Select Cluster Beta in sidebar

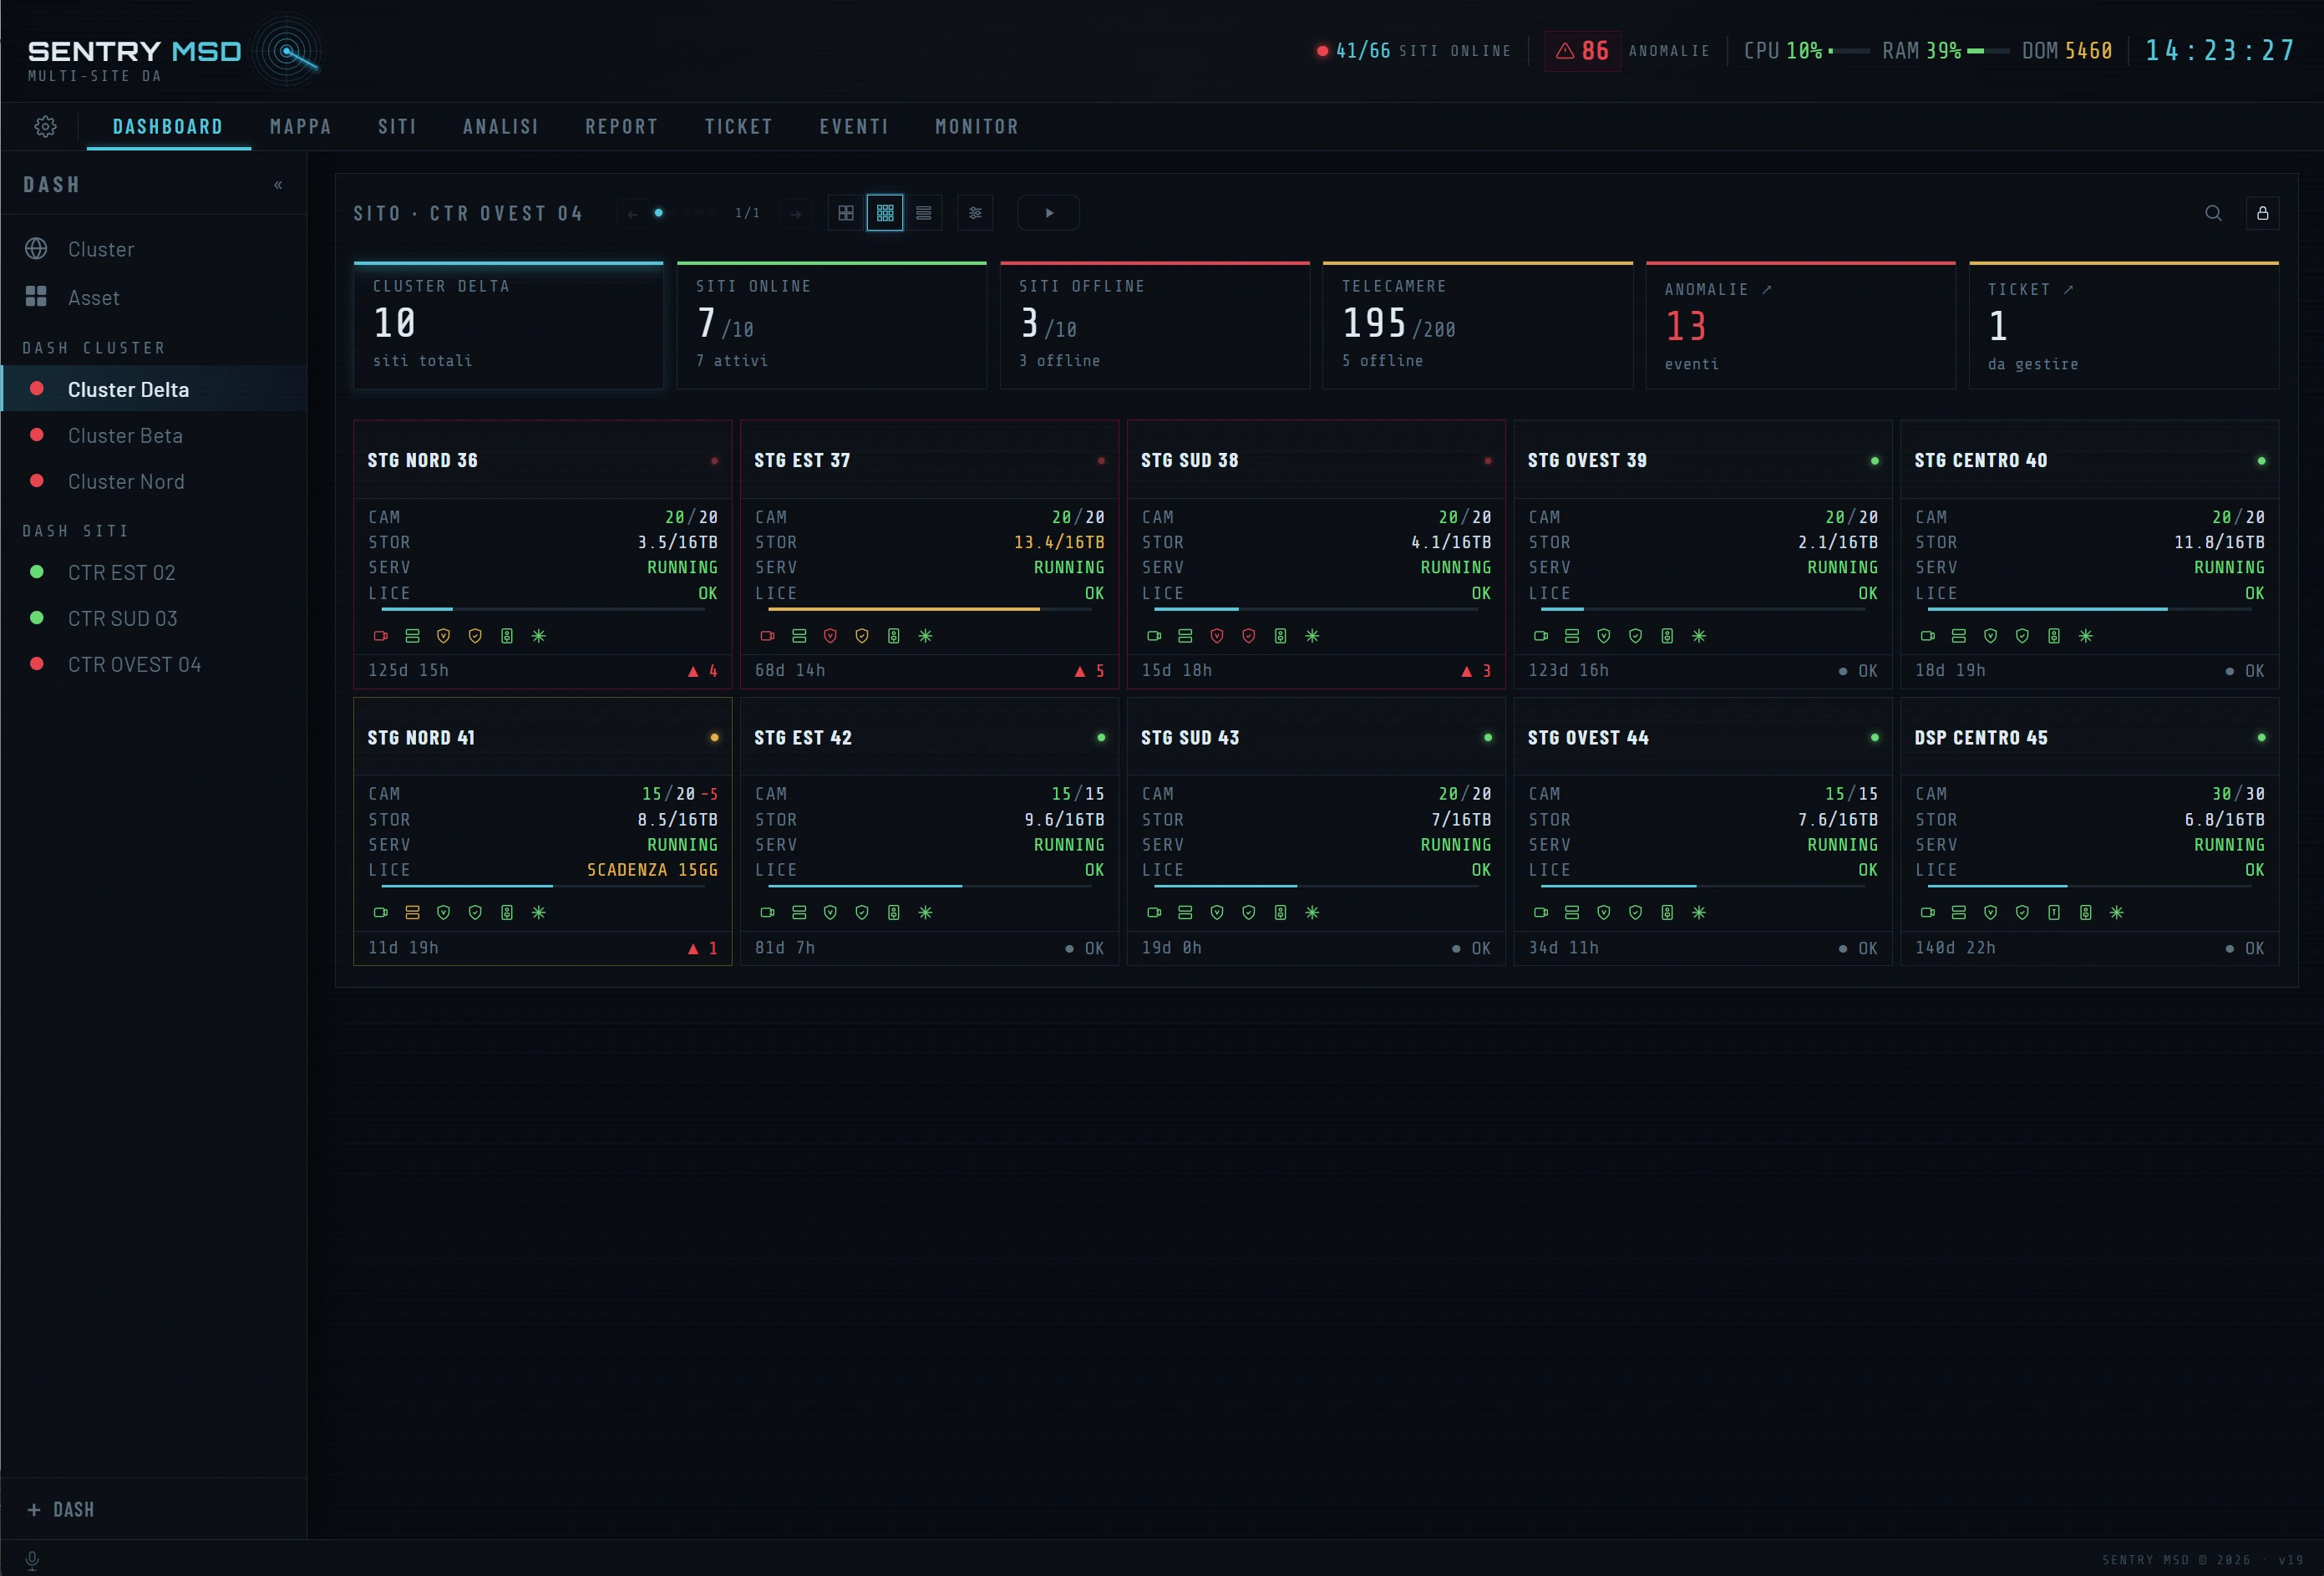coord(153,435)
